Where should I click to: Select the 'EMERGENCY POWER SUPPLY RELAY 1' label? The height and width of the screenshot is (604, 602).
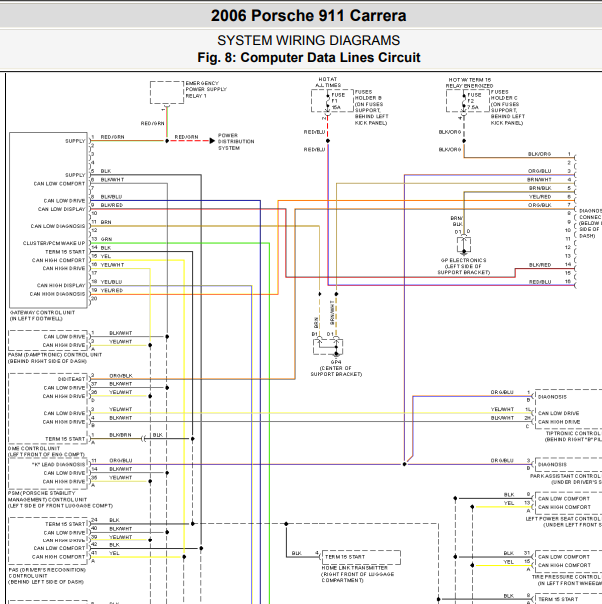point(206,89)
